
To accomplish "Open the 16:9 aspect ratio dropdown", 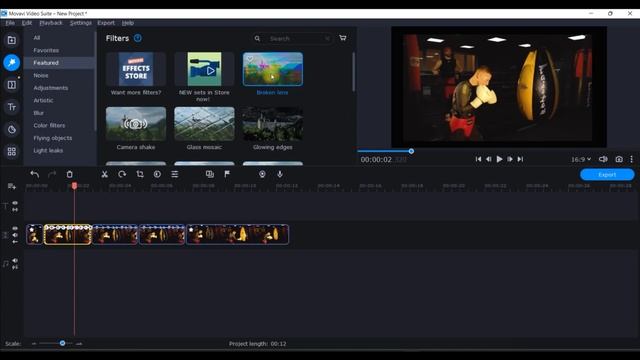I will click(581, 159).
